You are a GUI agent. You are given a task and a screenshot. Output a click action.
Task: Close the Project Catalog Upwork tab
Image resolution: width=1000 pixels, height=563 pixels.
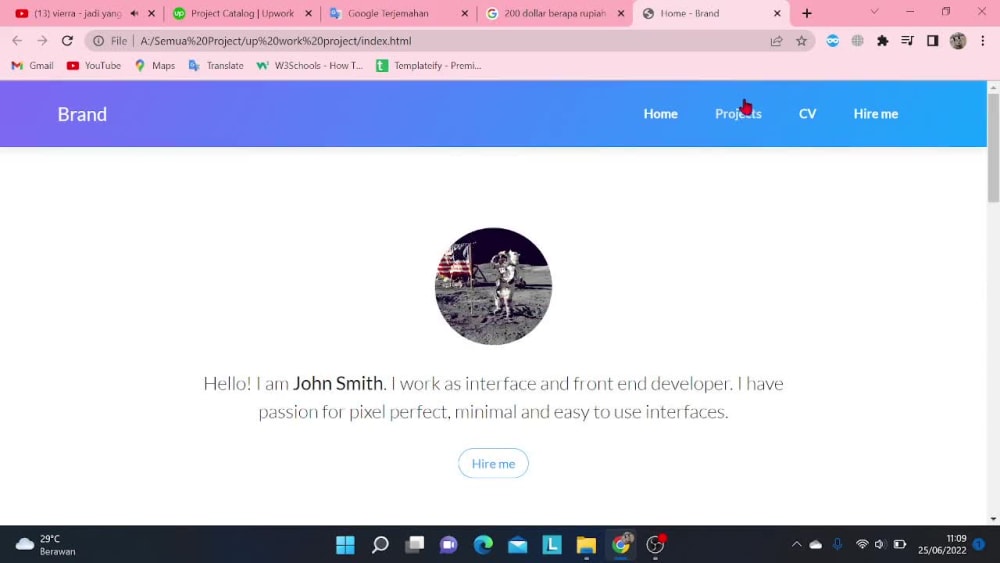(308, 13)
